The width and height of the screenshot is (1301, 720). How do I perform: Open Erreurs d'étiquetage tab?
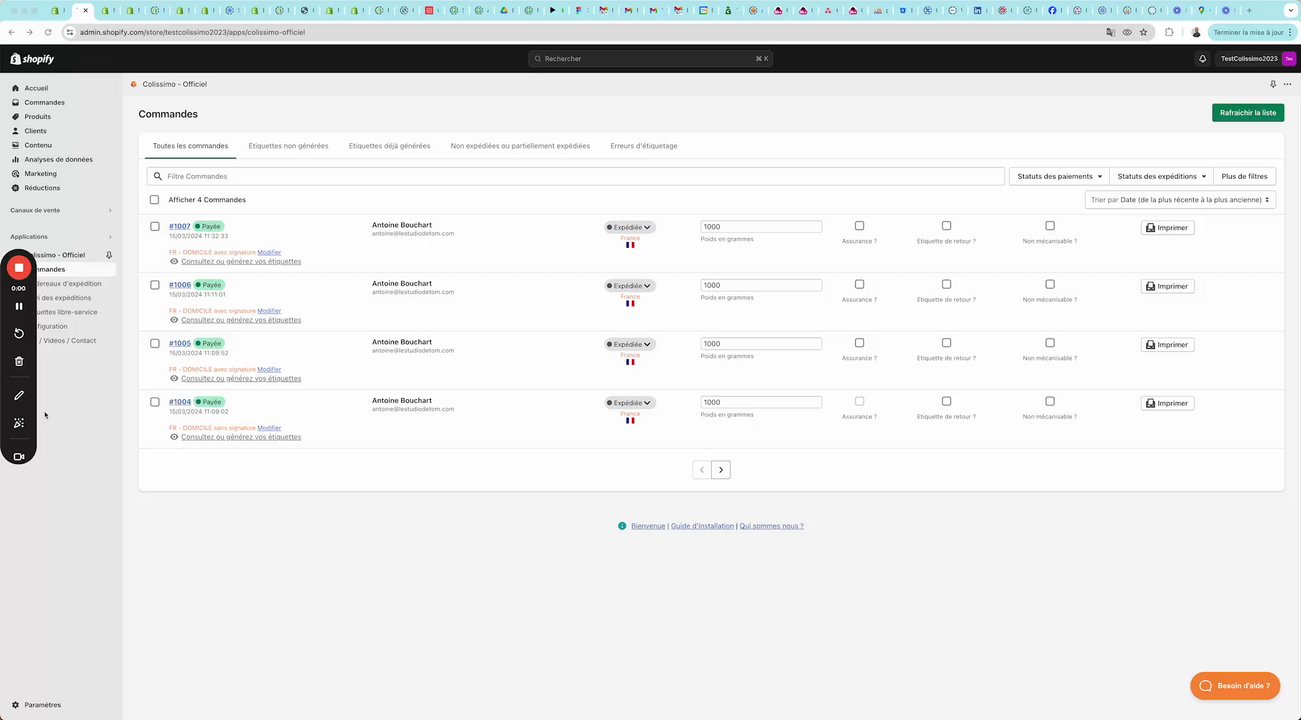coord(644,146)
